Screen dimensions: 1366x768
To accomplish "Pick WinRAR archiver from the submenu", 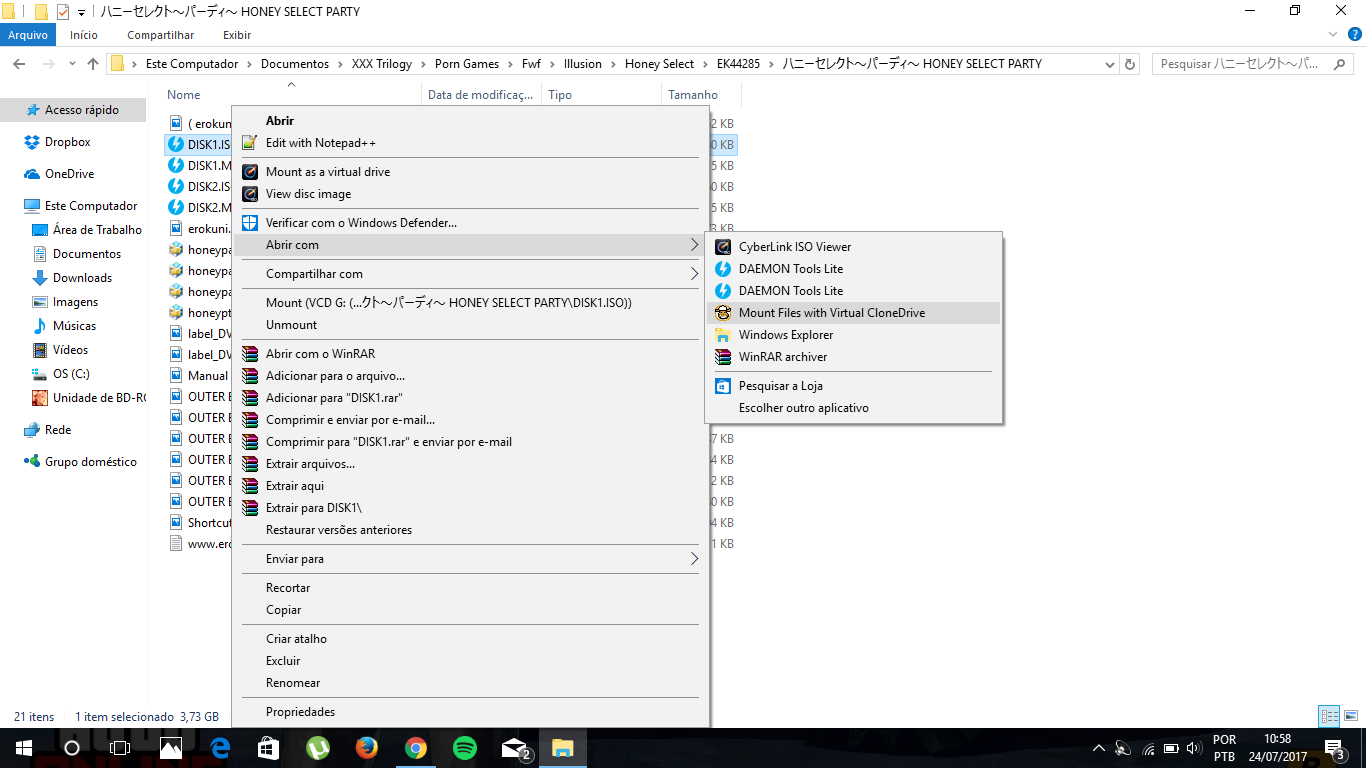I will (x=783, y=357).
